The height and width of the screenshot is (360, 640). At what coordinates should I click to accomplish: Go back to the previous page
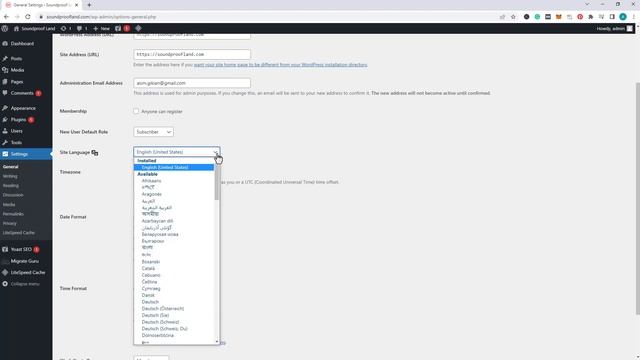coord(6,17)
